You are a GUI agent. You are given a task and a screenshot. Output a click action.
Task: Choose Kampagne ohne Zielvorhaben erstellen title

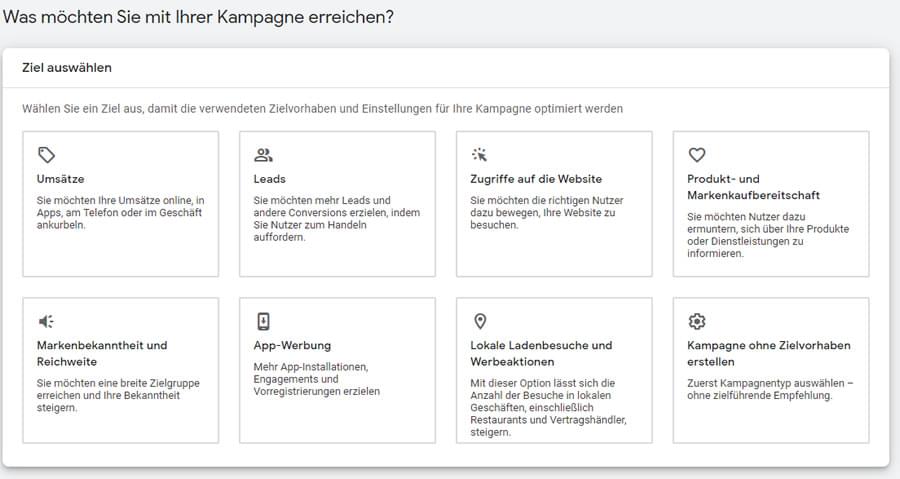click(x=769, y=353)
